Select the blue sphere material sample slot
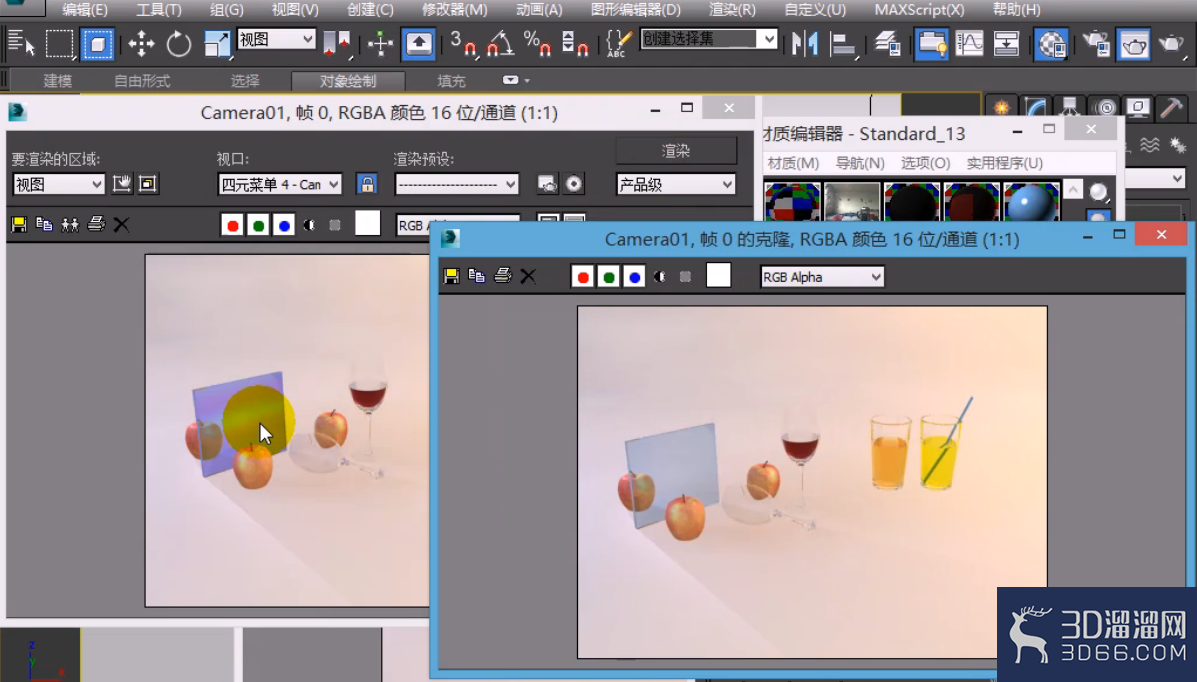The image size is (1197, 682). [x=1031, y=202]
